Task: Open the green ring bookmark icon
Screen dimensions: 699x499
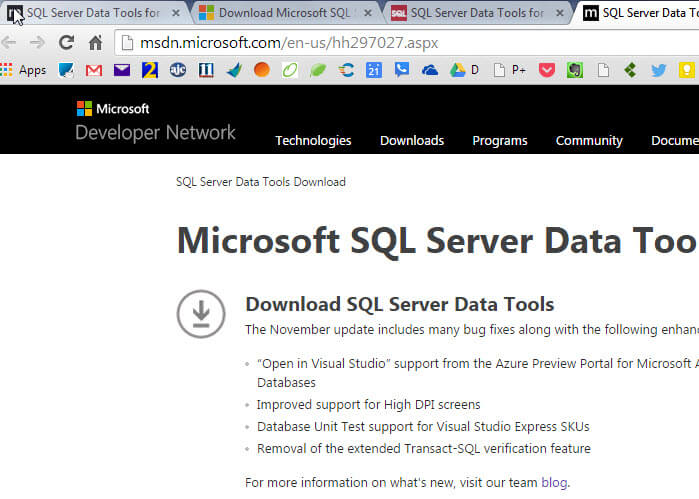Action: 290,70
